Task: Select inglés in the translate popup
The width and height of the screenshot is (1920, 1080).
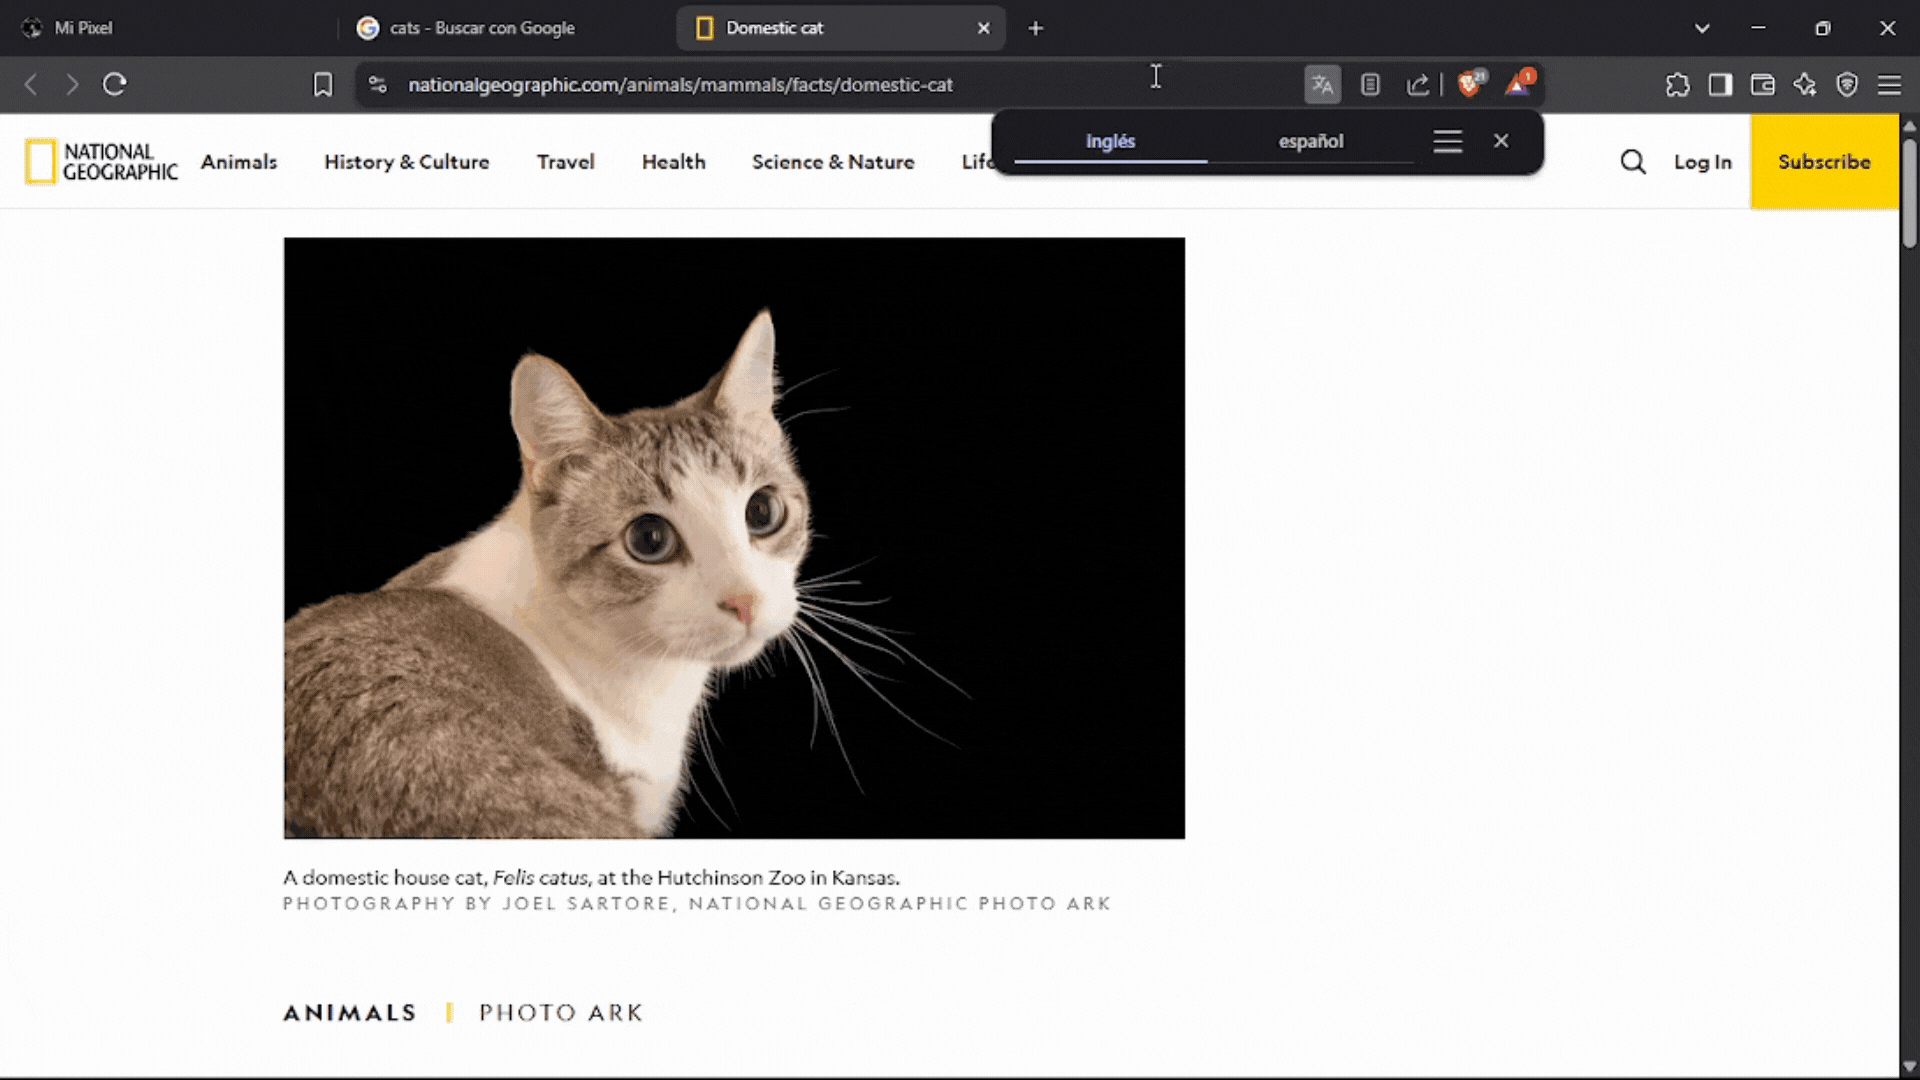Action: (1110, 141)
